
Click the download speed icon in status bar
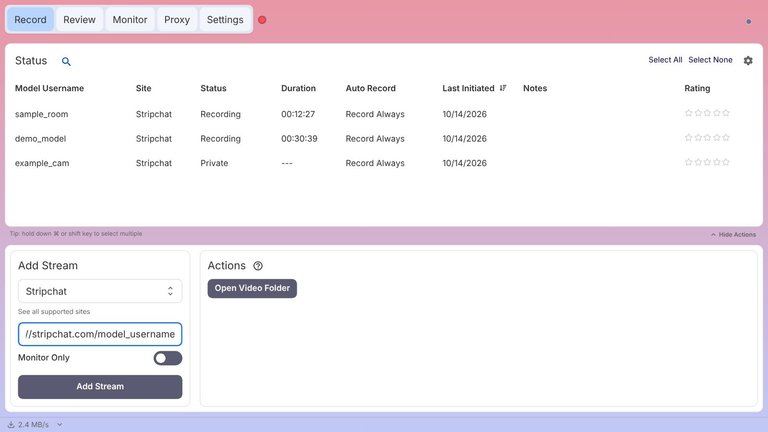click(x=11, y=425)
